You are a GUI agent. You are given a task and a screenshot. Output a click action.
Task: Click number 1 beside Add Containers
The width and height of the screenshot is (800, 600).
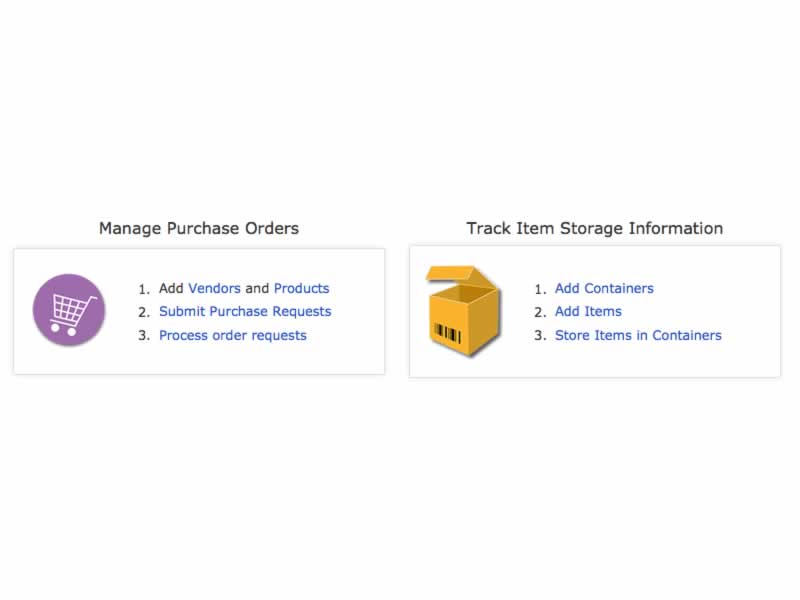pos(539,289)
